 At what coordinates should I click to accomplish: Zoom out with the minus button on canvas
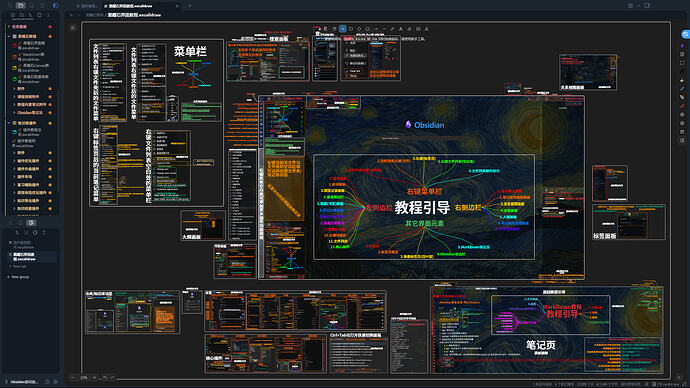tap(73, 377)
